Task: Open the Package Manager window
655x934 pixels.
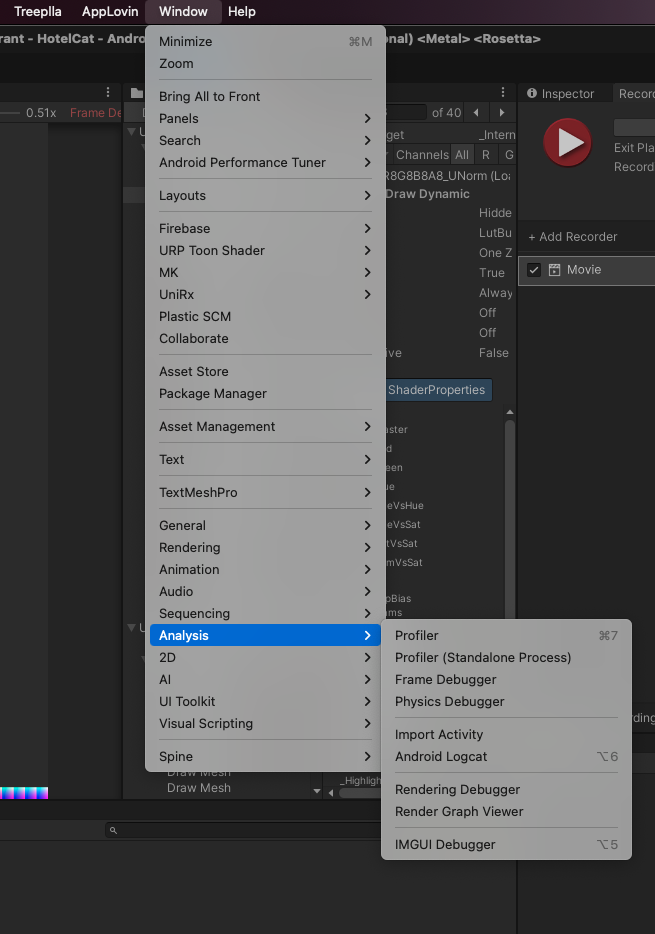Action: click(x=265, y=394)
